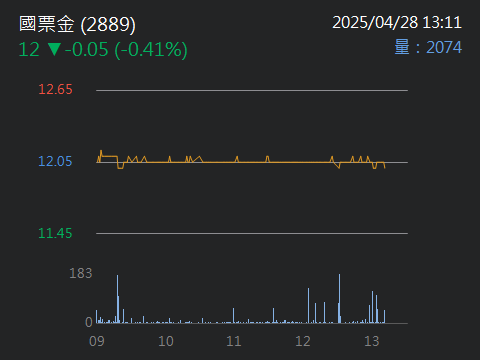Click the 12.65 upper limit price label
The width and height of the screenshot is (480, 360).
click(55, 89)
